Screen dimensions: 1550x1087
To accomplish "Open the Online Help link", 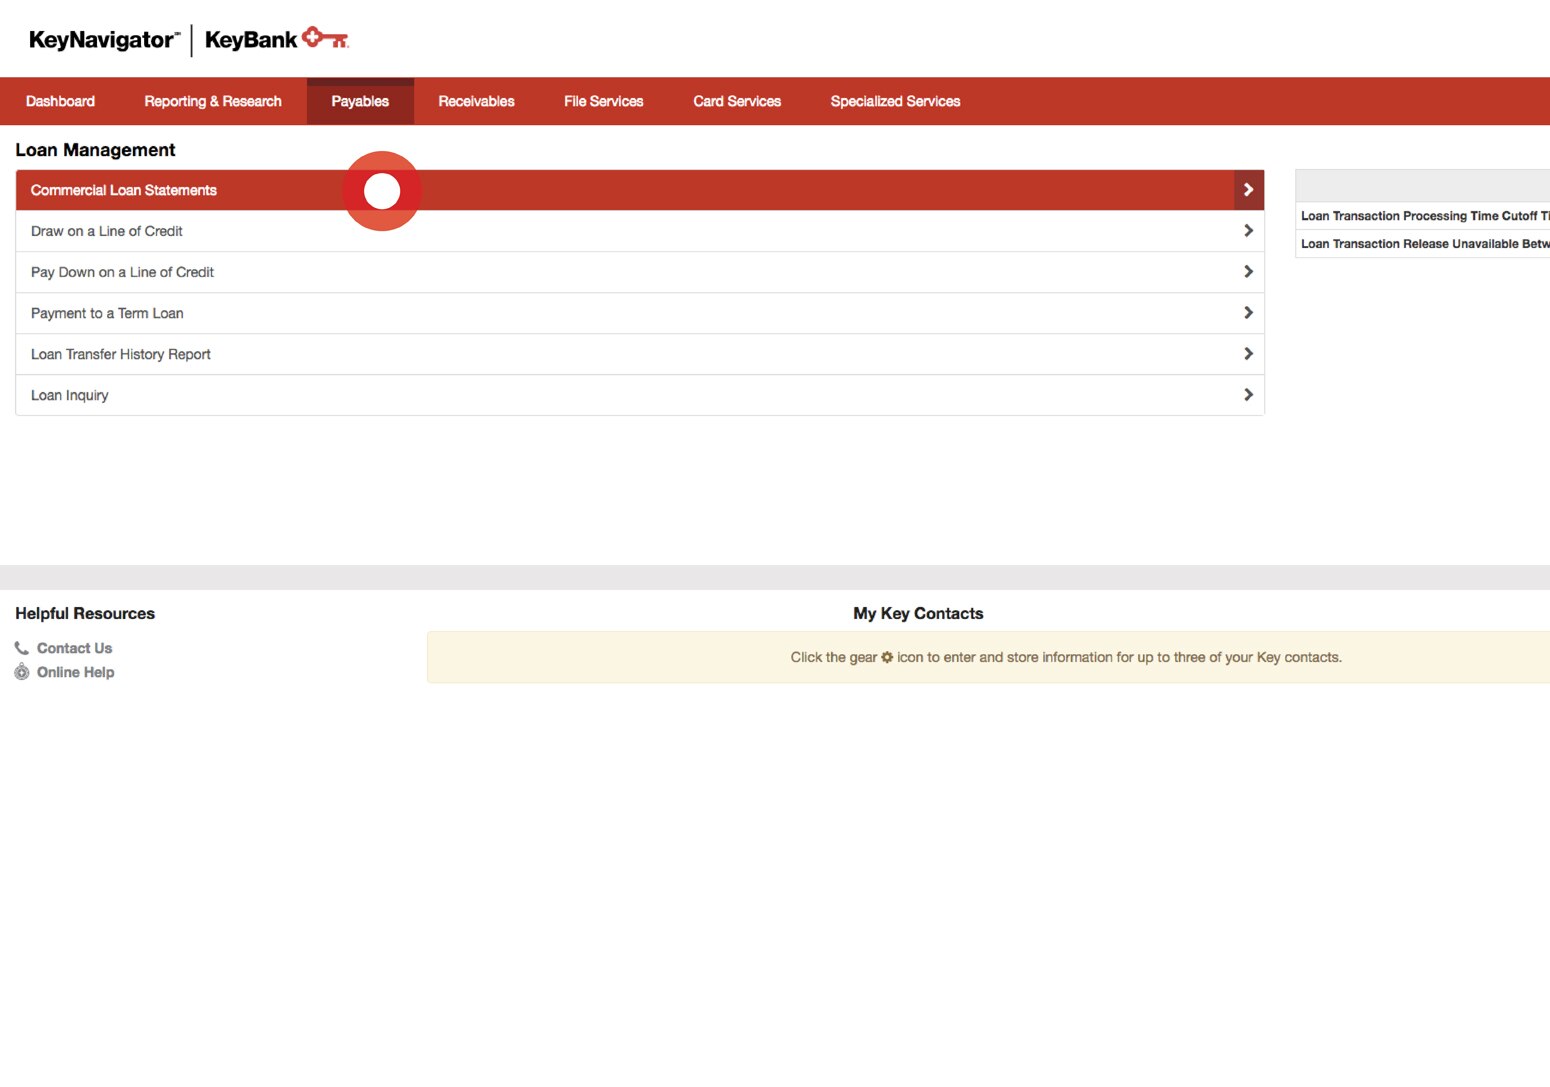I will pos(75,672).
